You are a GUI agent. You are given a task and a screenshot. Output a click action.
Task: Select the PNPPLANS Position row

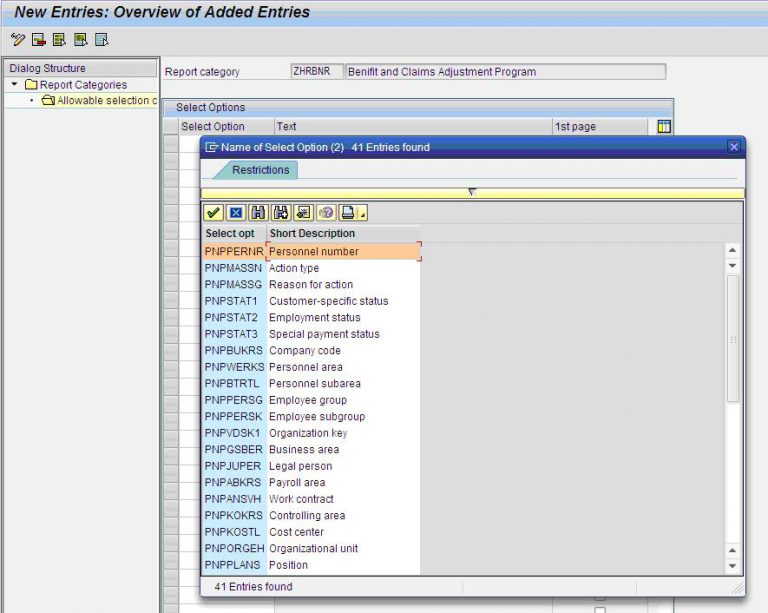312,565
